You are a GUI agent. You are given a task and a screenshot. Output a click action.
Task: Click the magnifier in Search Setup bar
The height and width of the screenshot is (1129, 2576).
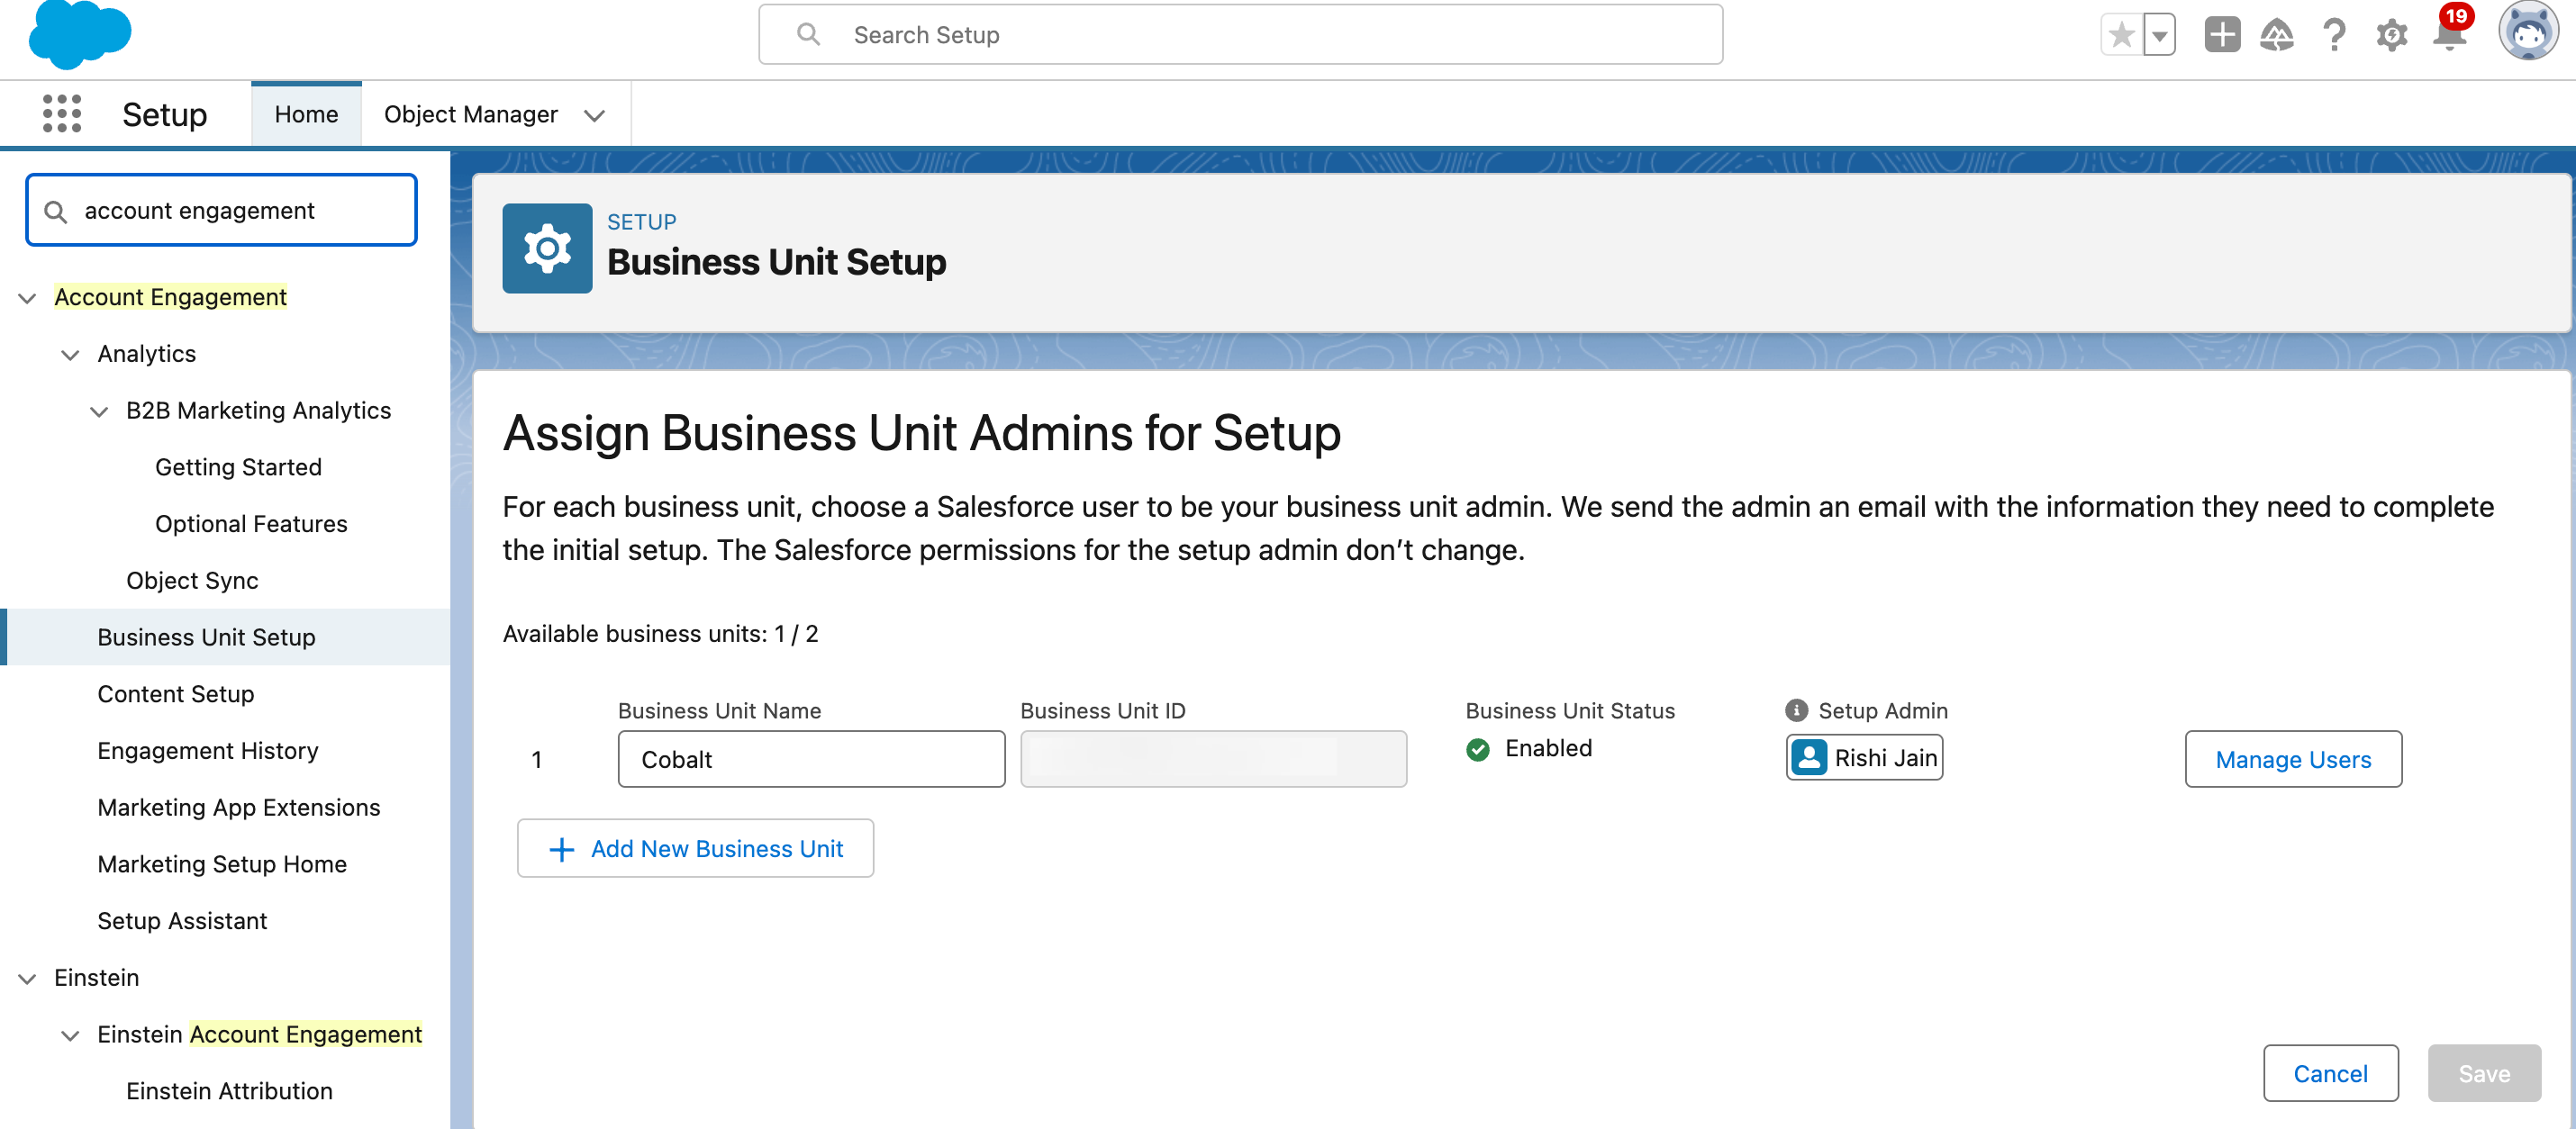click(808, 33)
